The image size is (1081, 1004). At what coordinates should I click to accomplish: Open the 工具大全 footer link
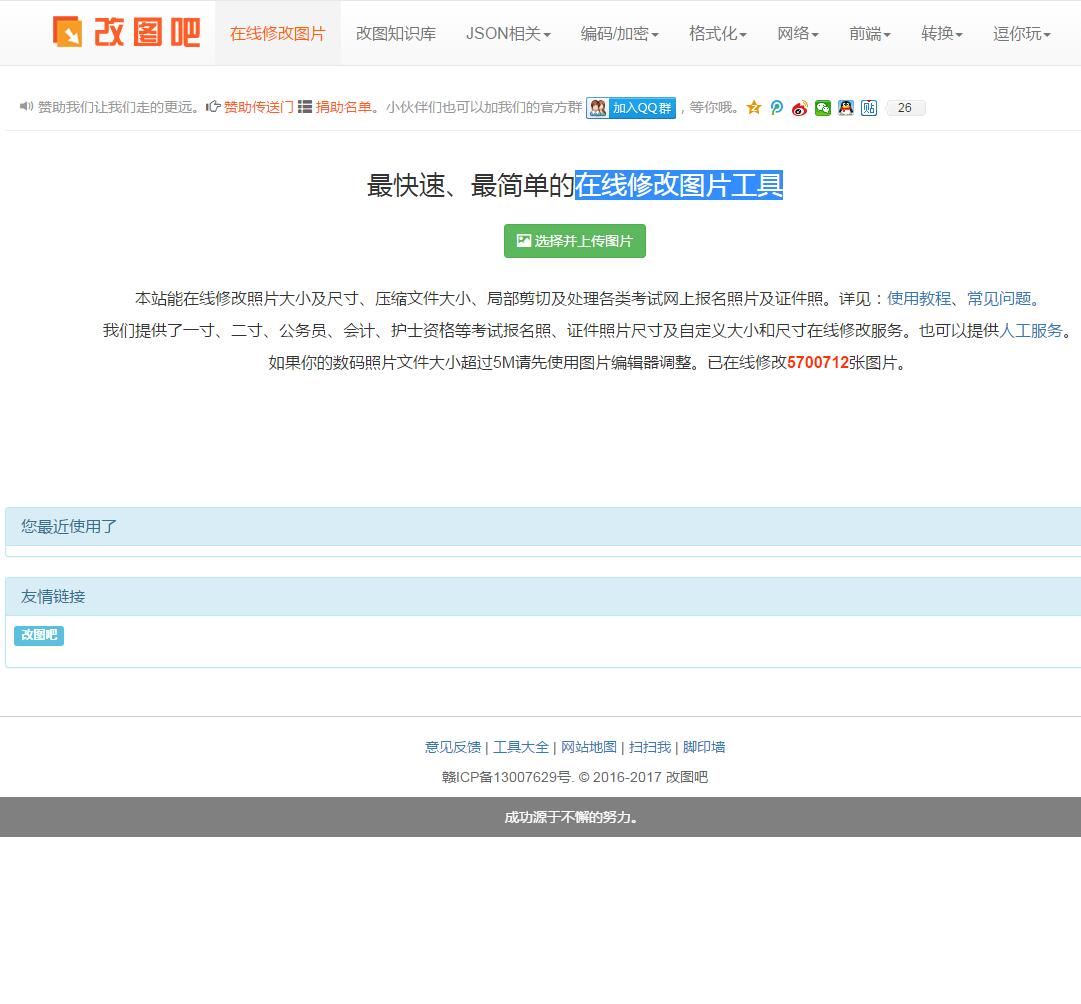pyautogui.click(x=521, y=747)
